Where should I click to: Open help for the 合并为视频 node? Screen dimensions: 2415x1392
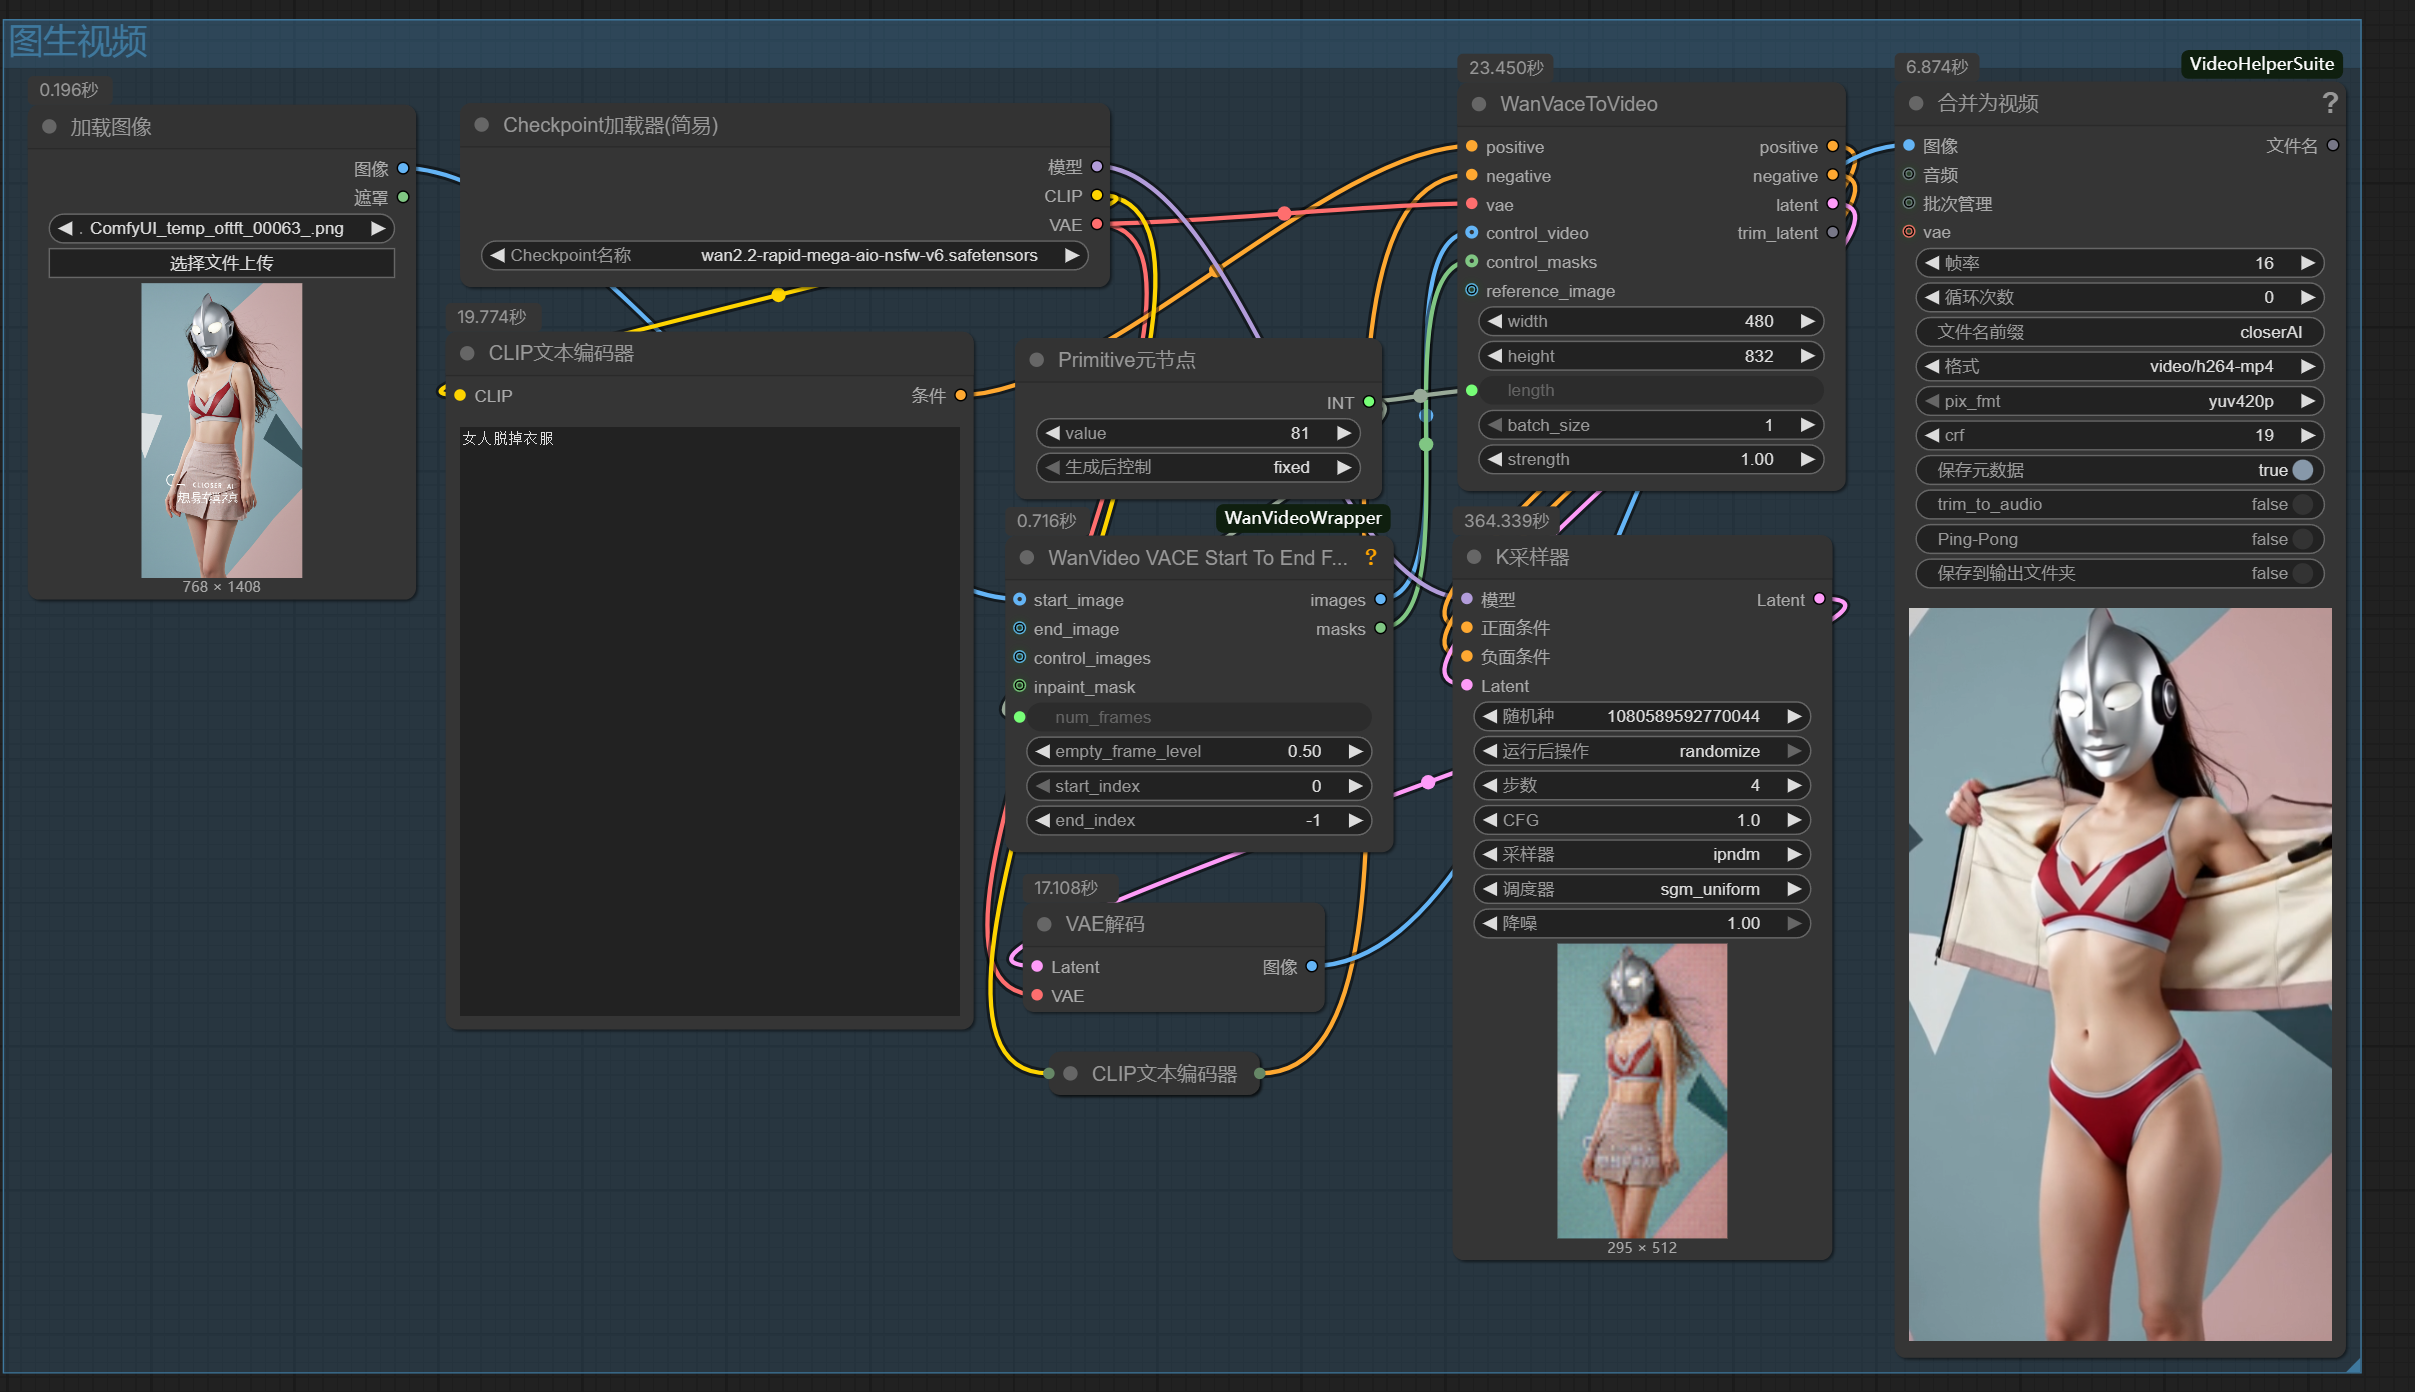(2330, 103)
